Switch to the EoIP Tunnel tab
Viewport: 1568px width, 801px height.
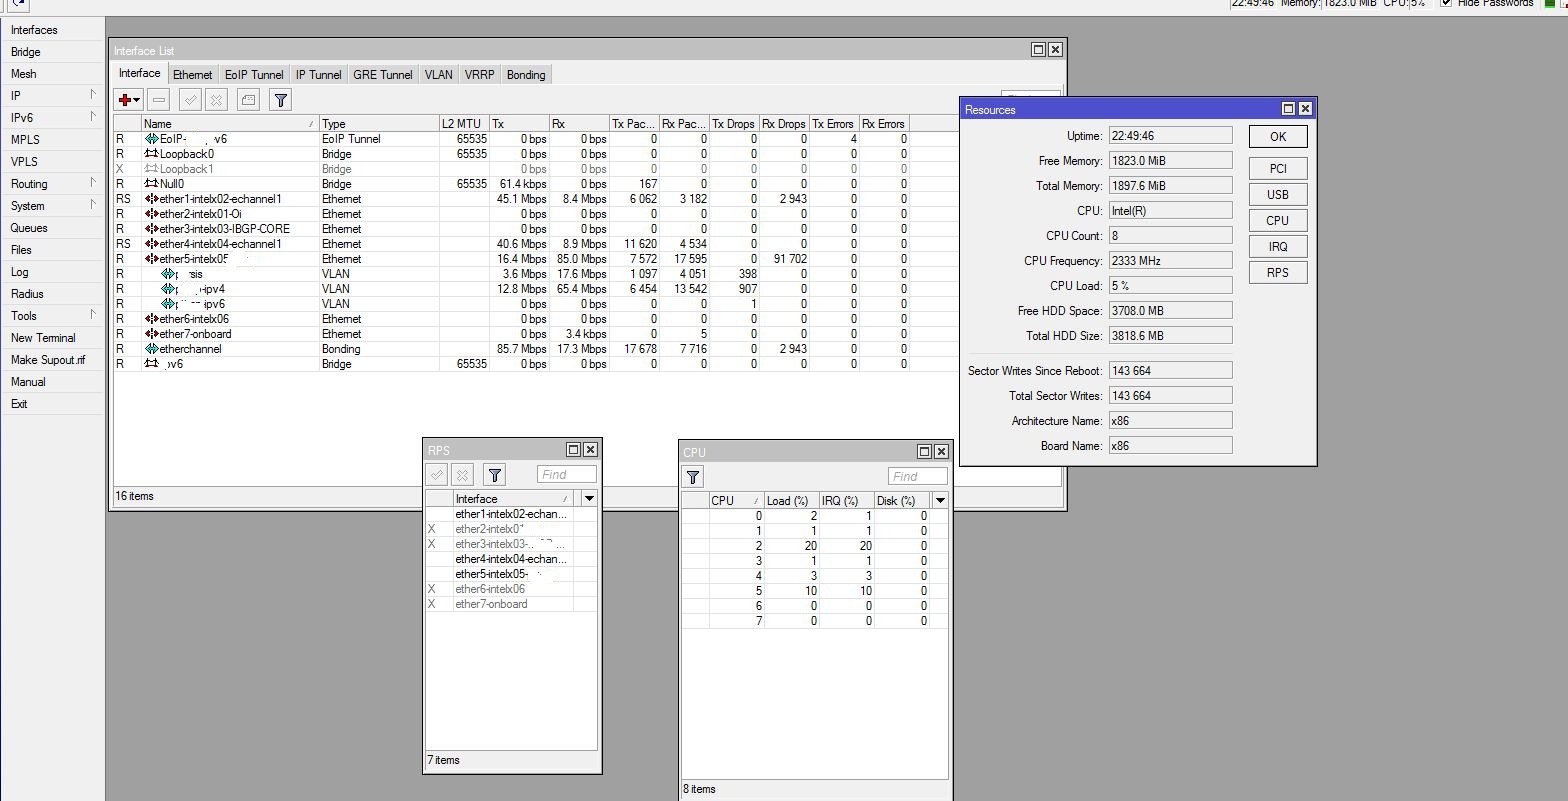tap(254, 74)
